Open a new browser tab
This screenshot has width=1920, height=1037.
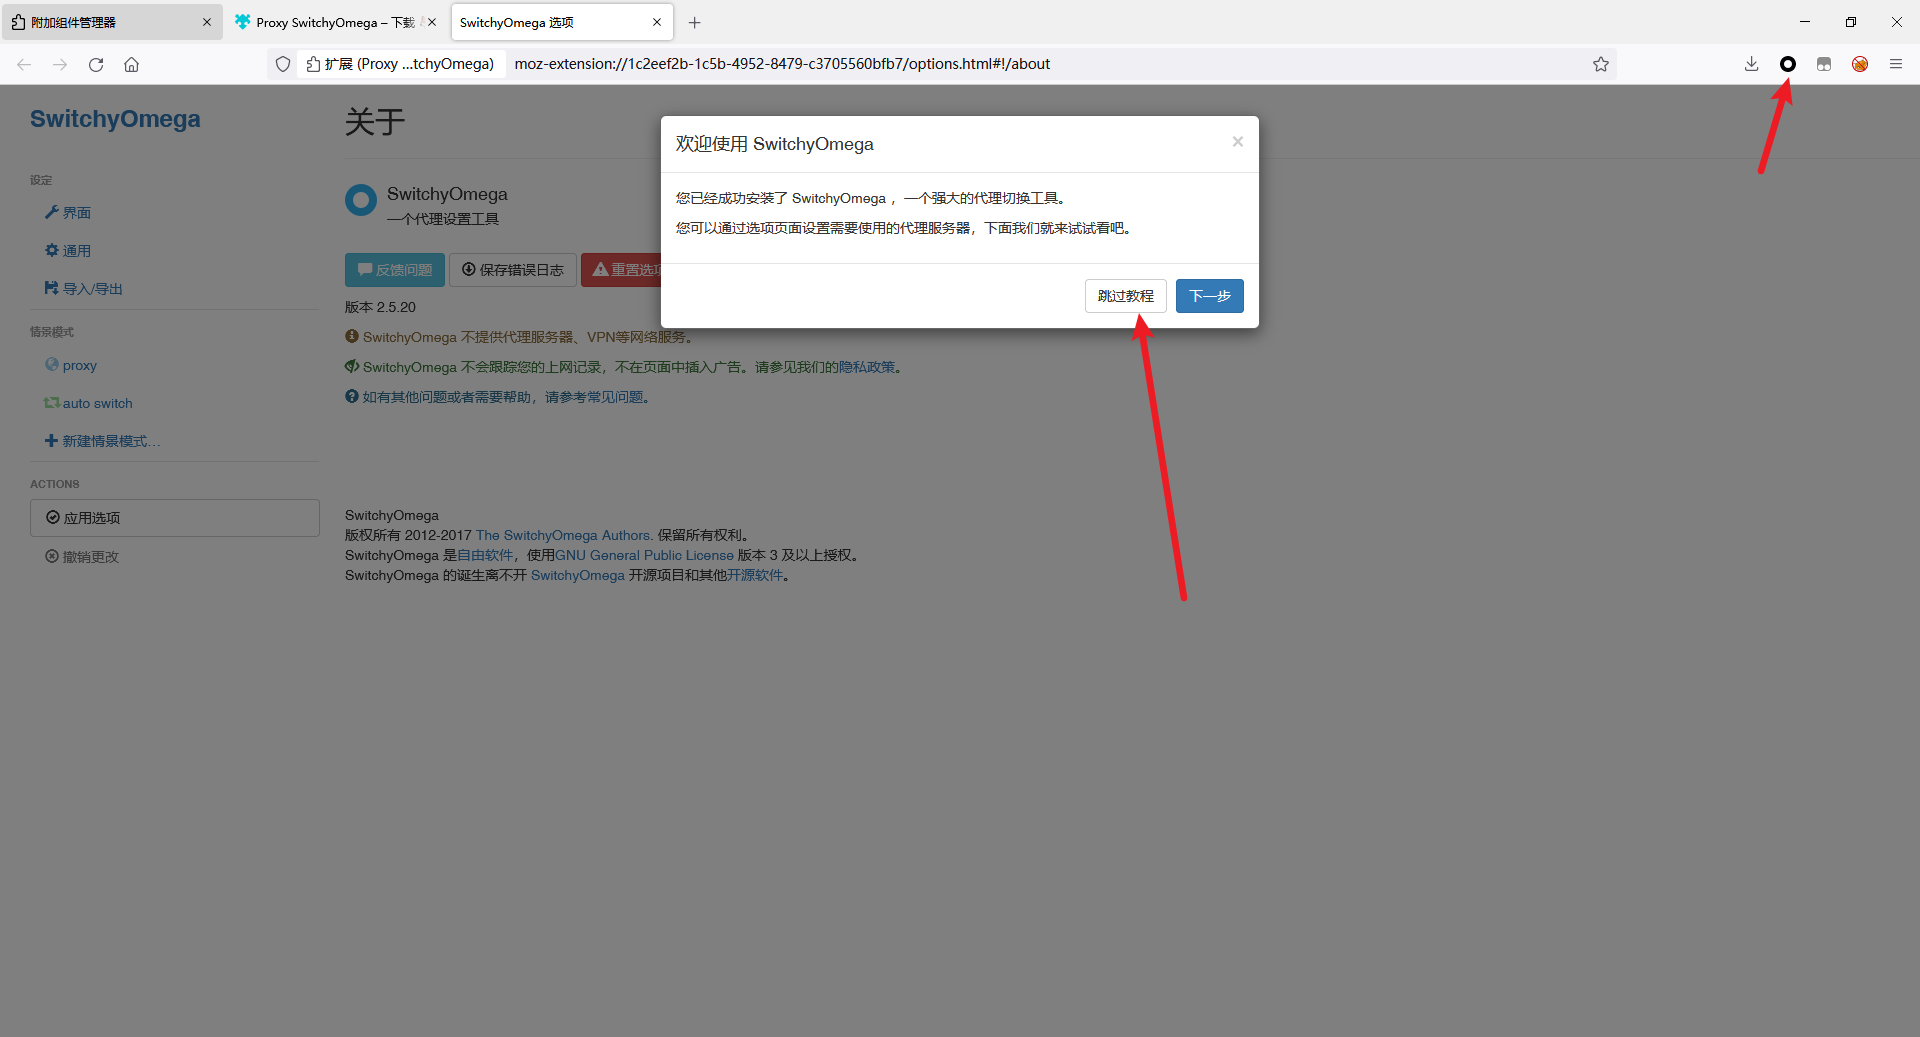click(695, 22)
